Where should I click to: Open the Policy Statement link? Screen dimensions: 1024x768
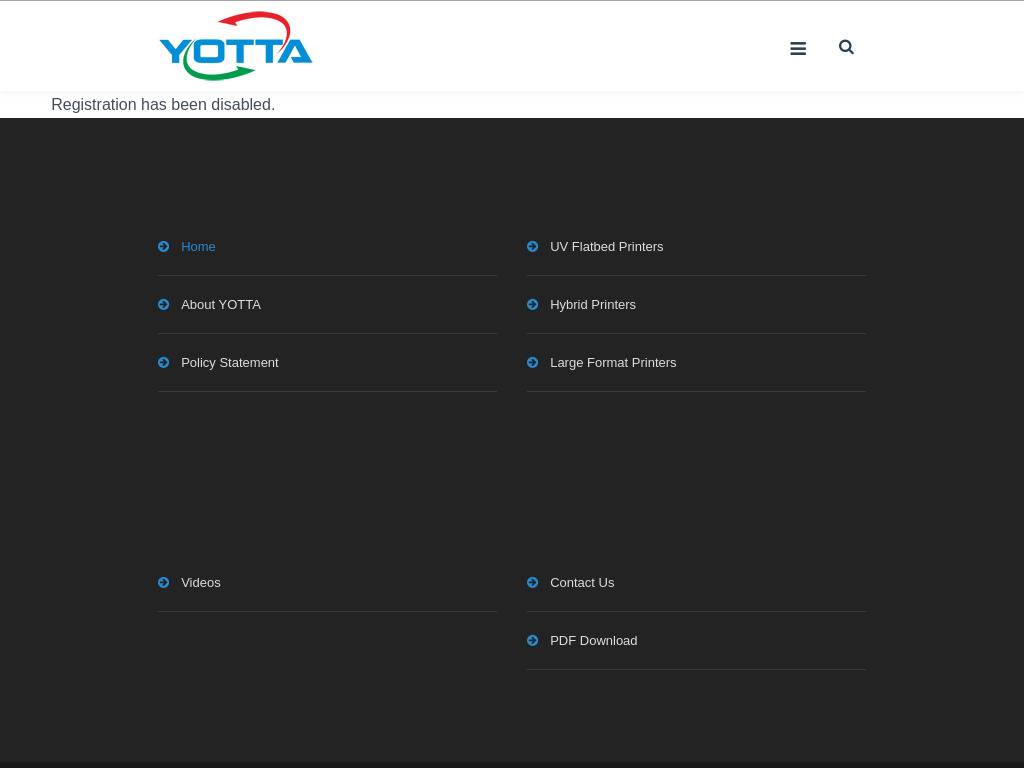click(230, 363)
